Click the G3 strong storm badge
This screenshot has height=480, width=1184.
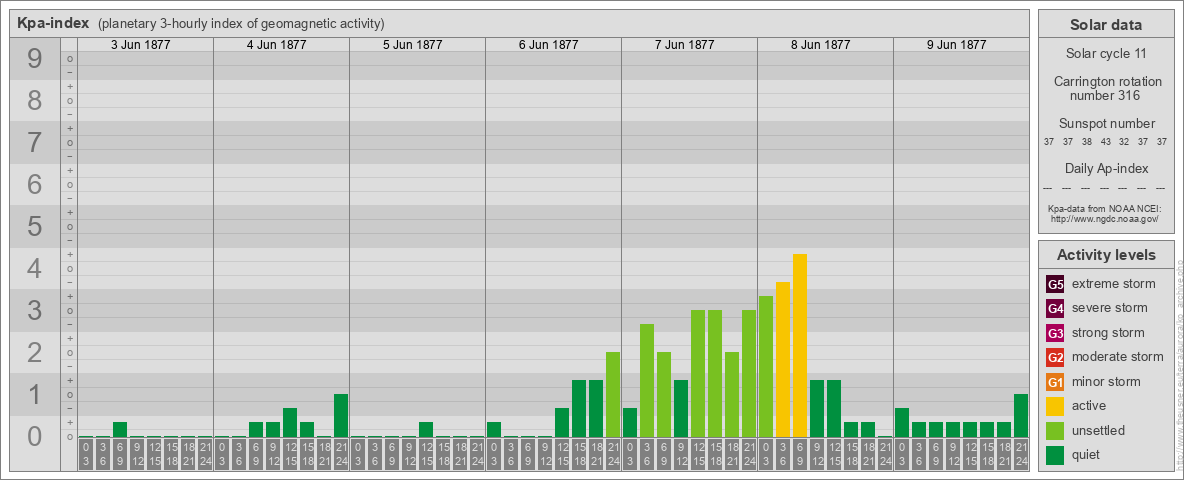(1055, 333)
